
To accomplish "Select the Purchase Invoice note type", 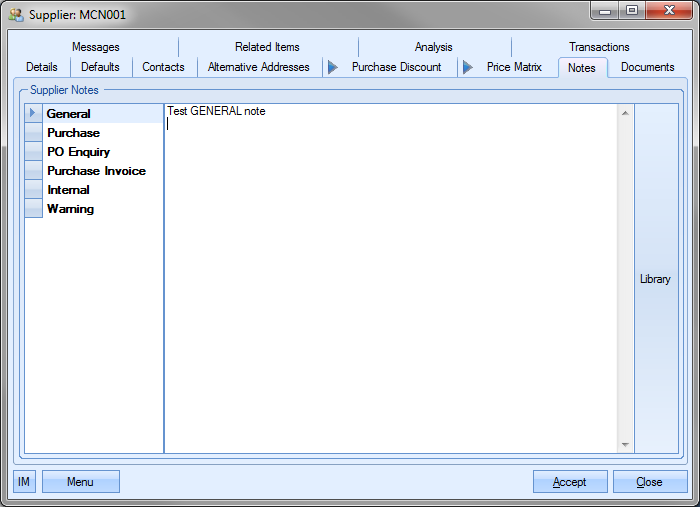I will pos(103,171).
